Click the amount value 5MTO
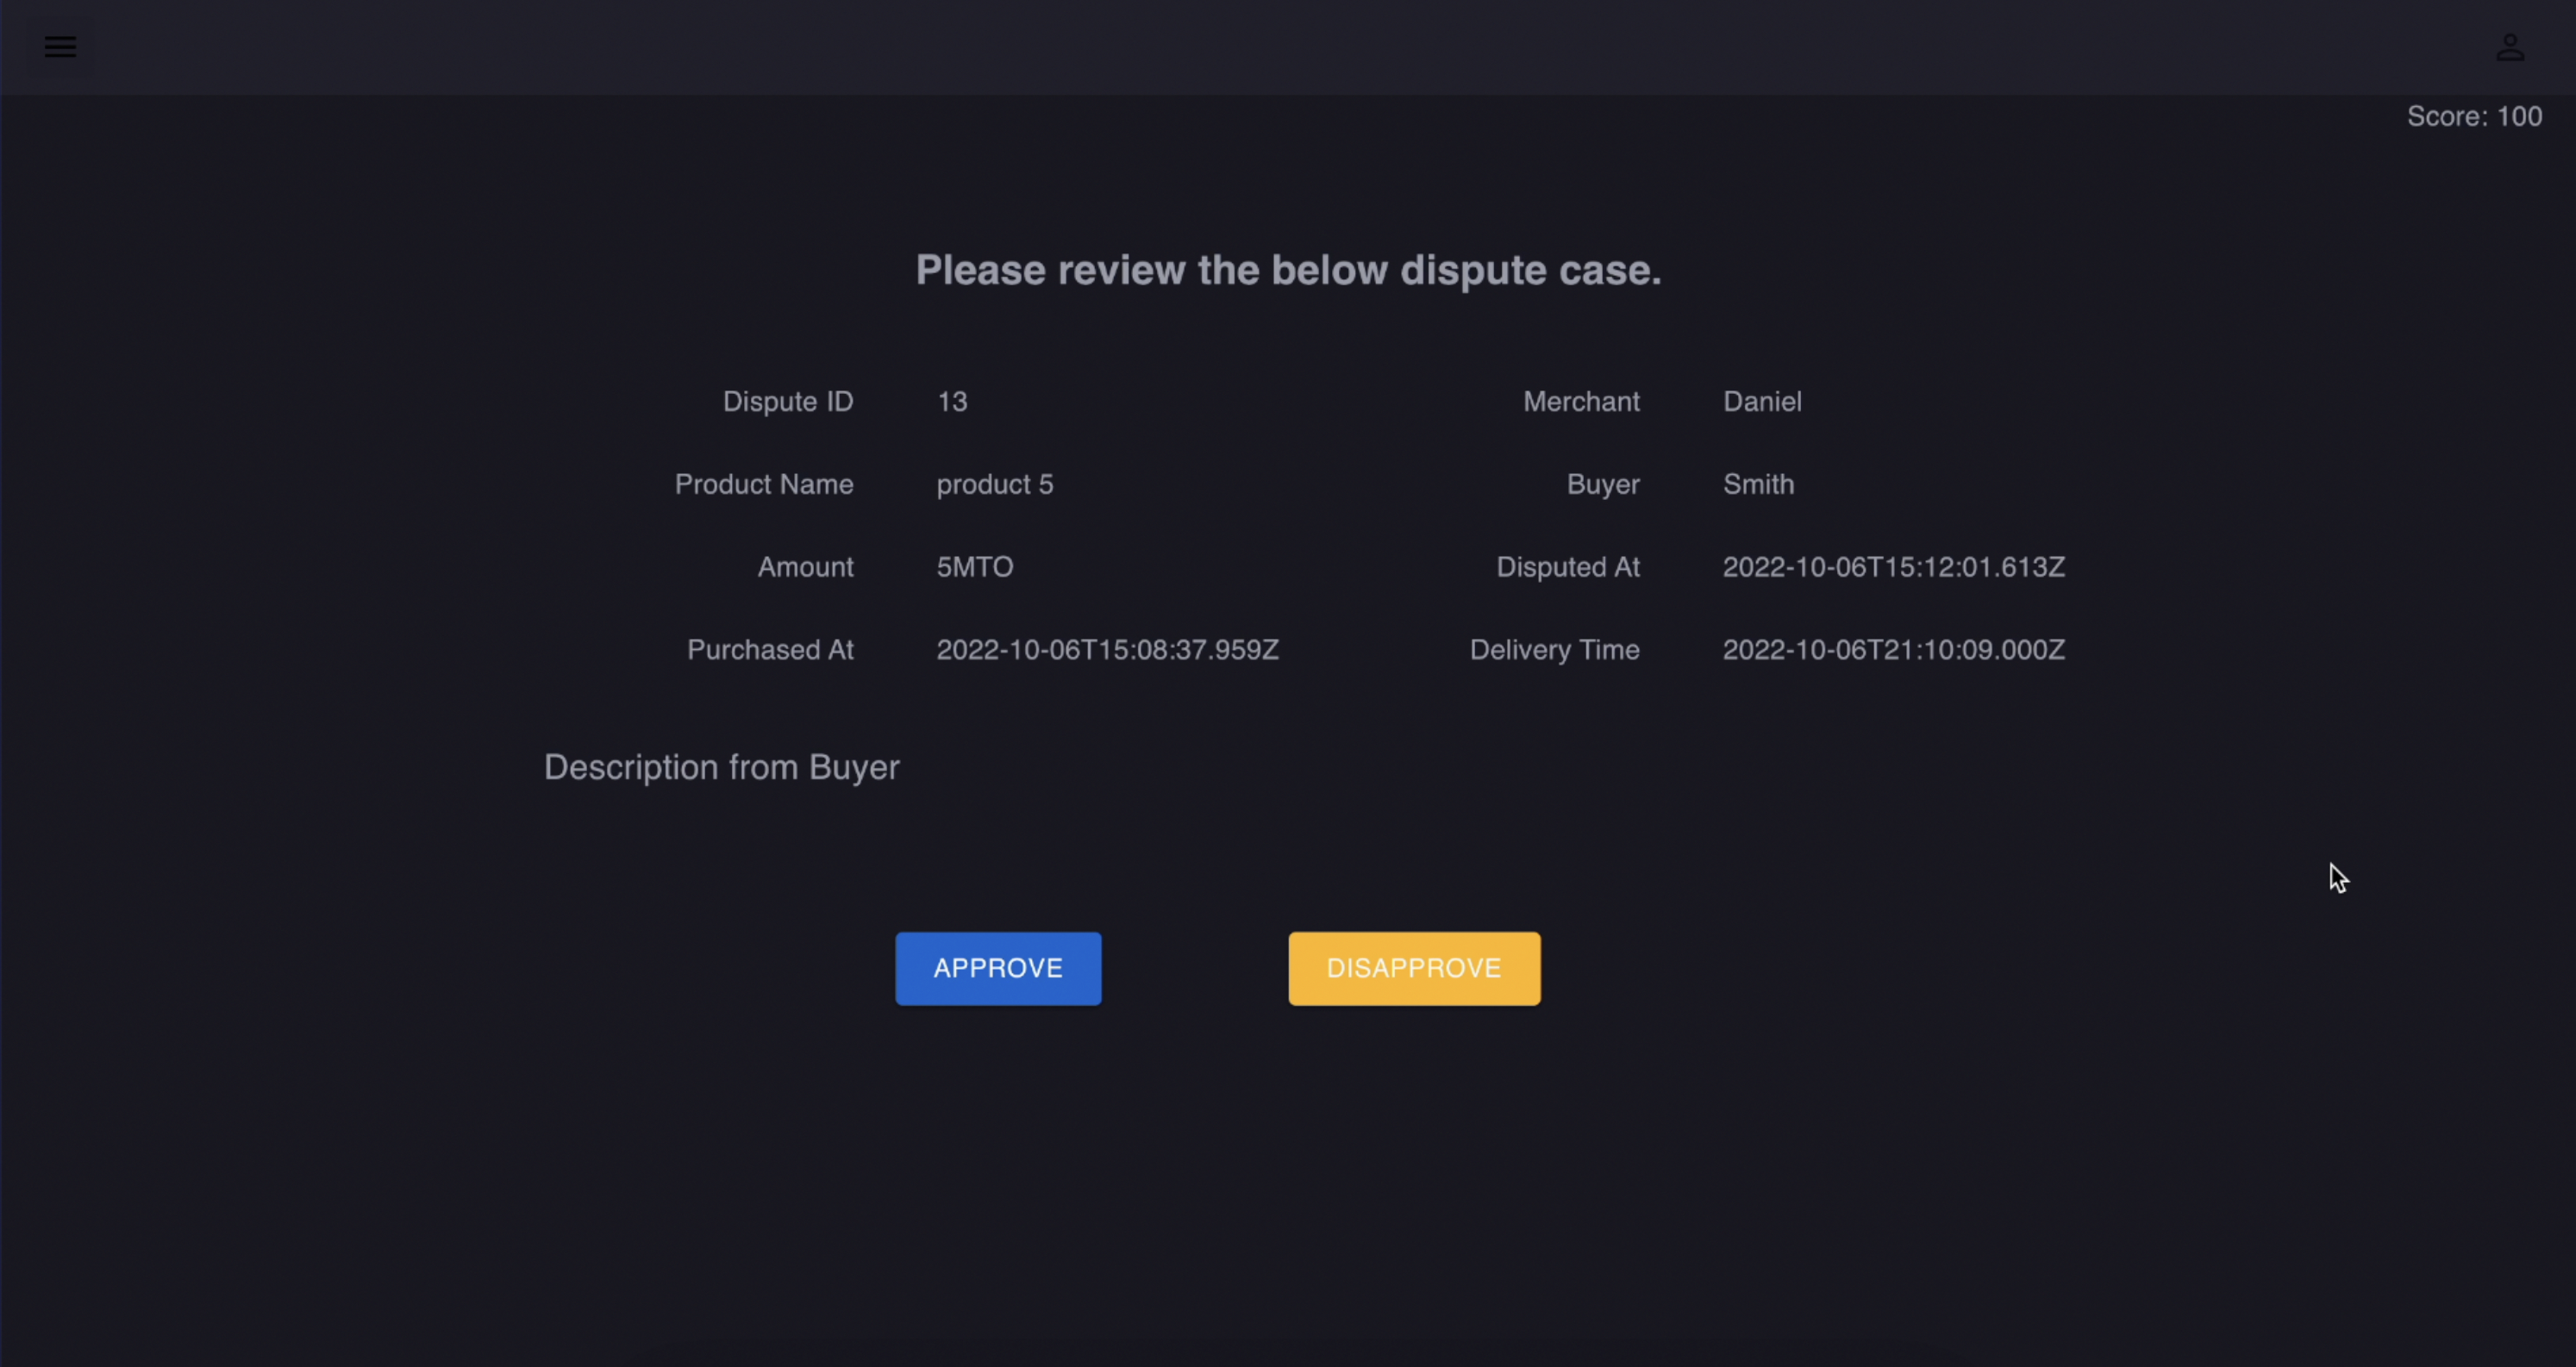The height and width of the screenshot is (1367, 2576). 974,567
